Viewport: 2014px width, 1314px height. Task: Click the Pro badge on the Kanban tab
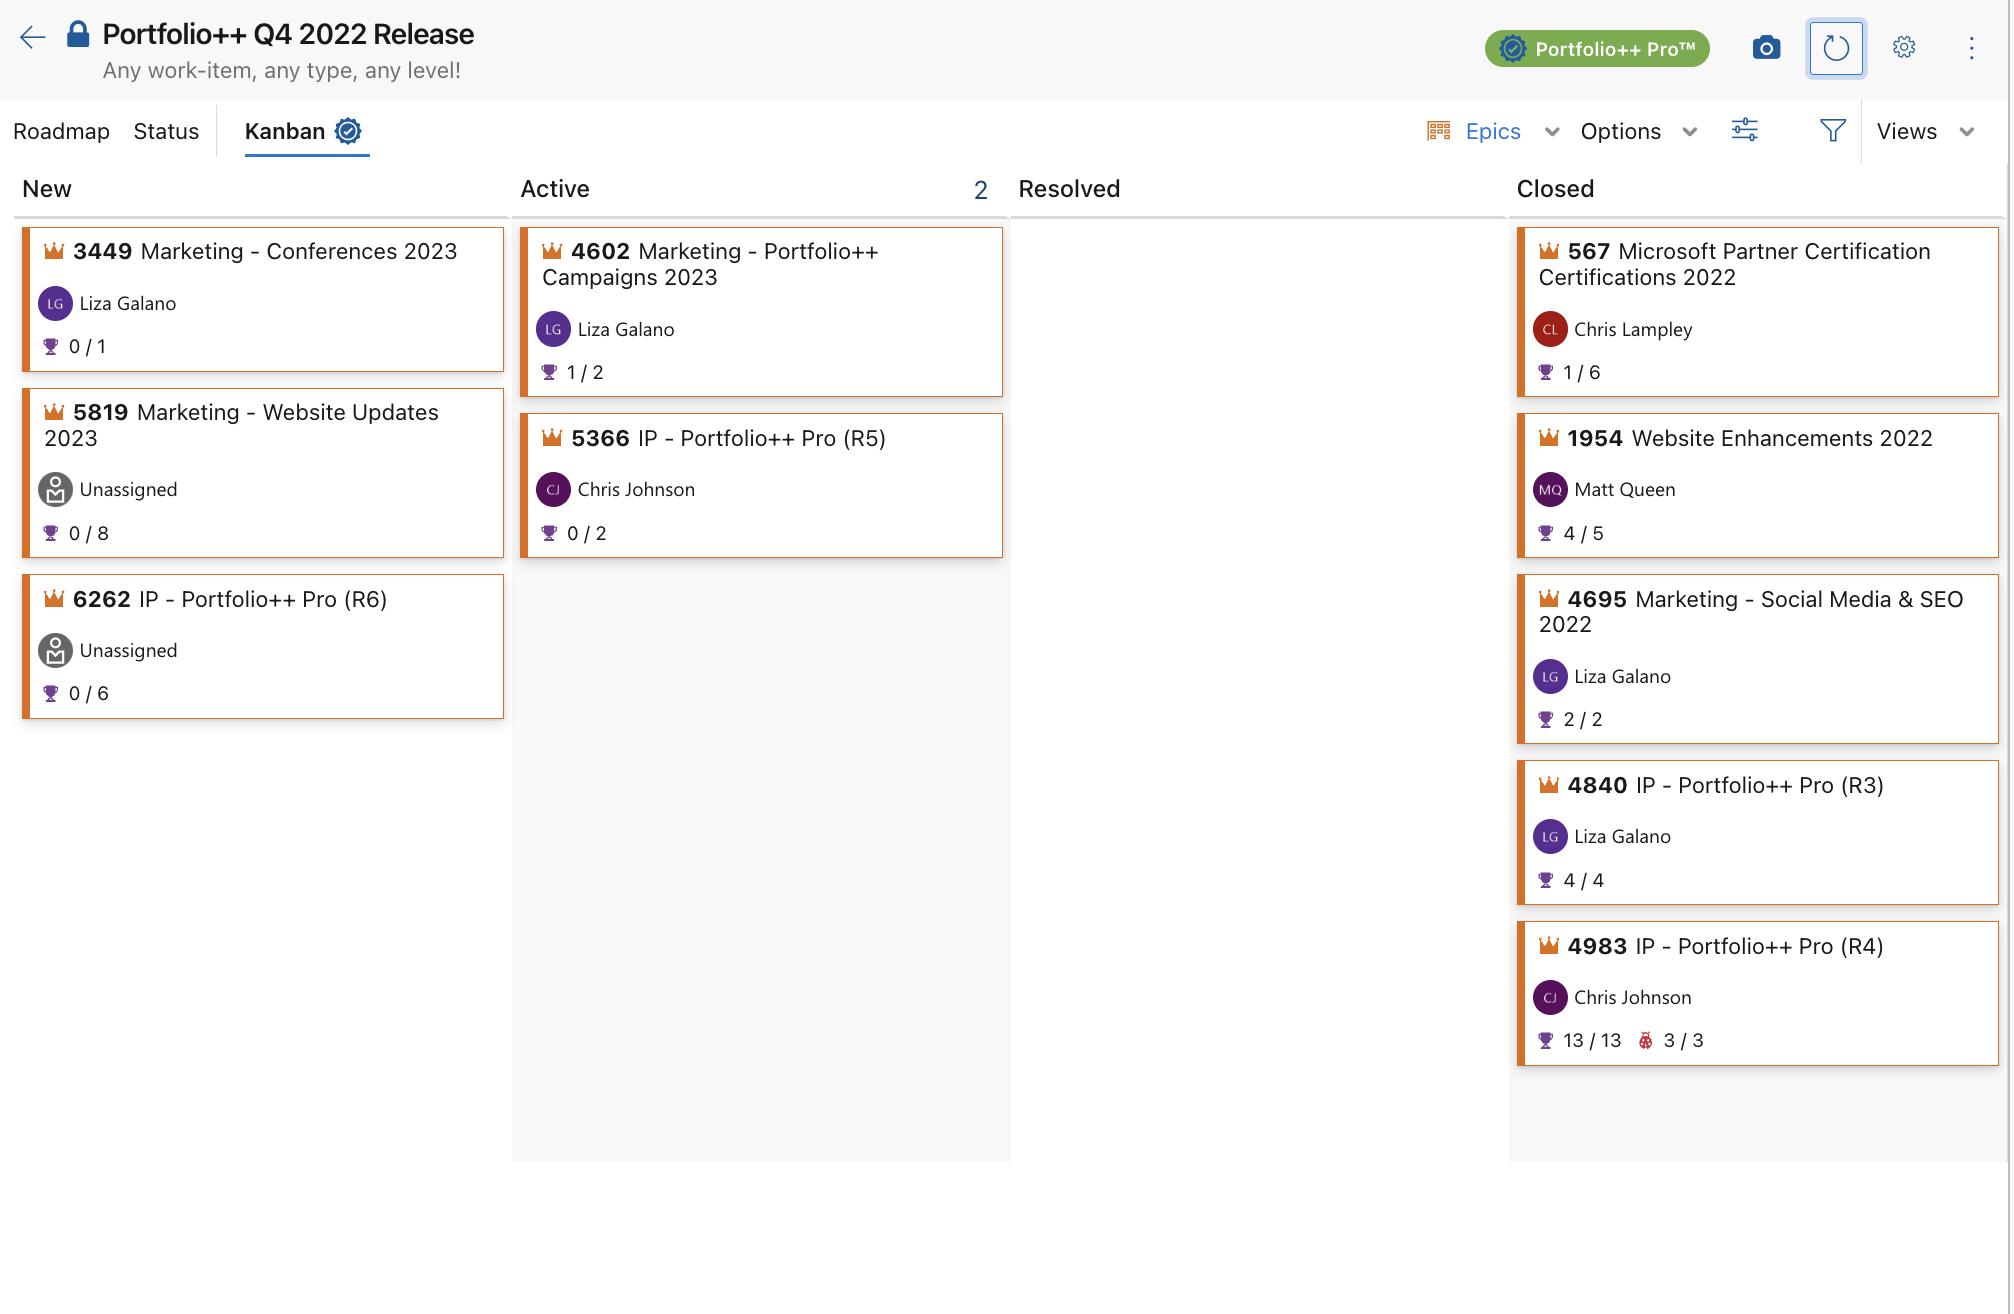pos(347,130)
